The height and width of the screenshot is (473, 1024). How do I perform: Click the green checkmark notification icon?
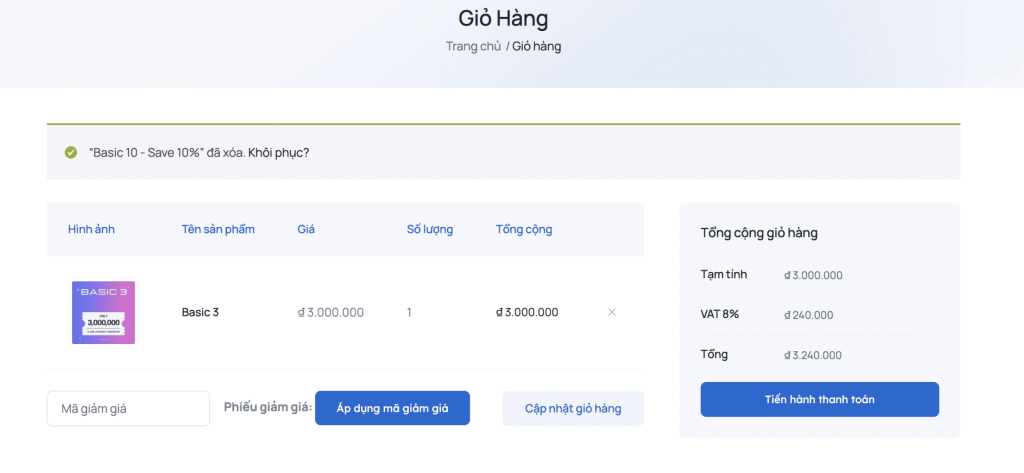click(x=71, y=153)
